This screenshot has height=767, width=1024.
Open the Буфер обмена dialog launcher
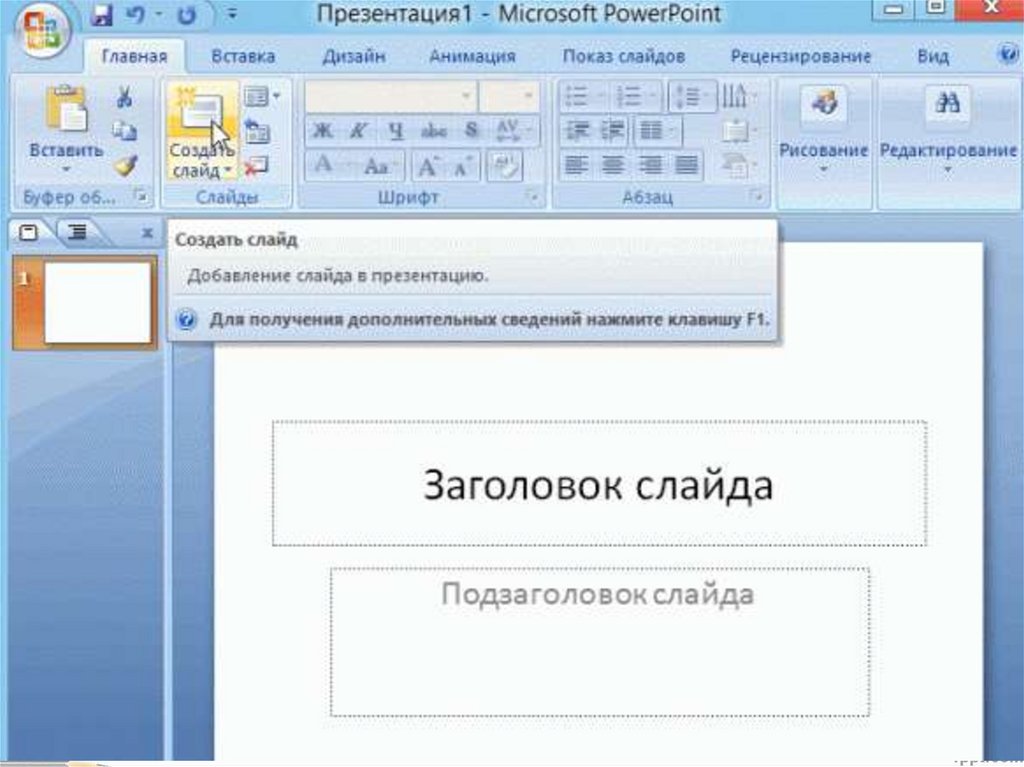point(140,195)
